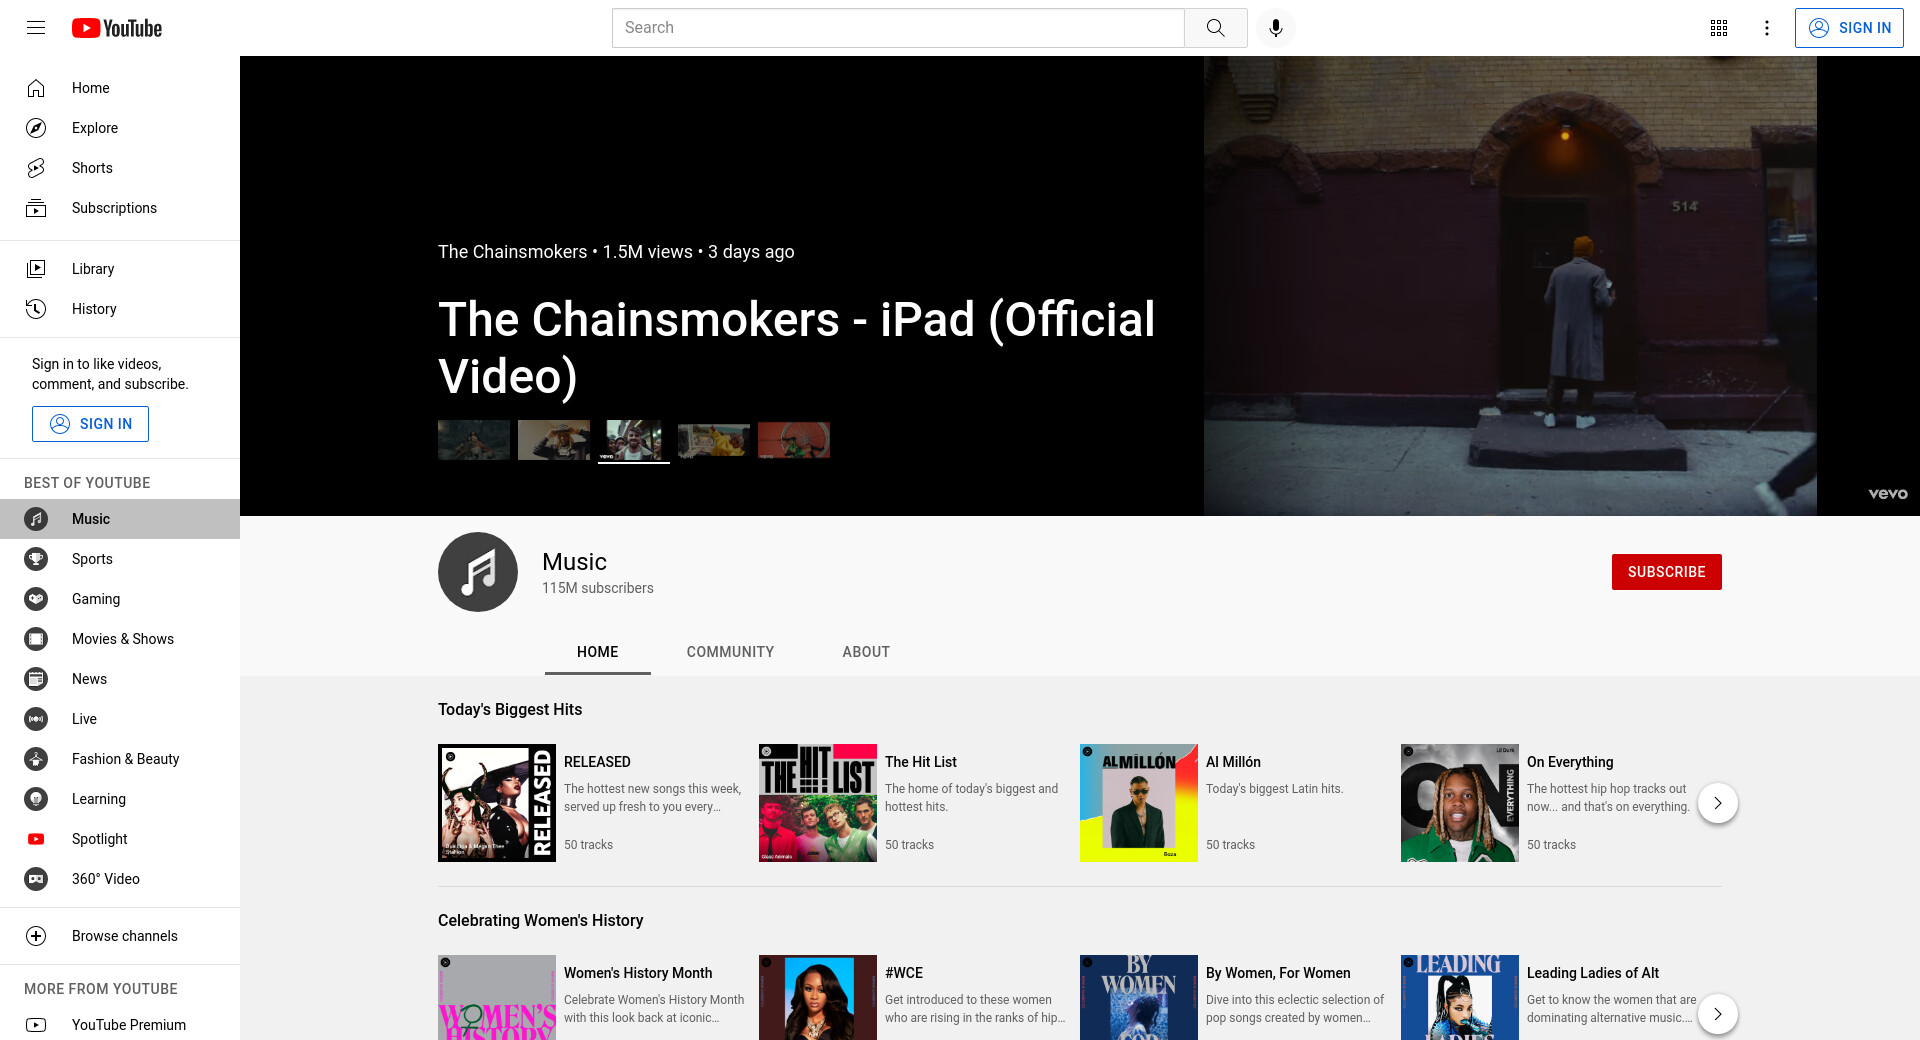
Task: Open the Fashion & Beauty icon
Action: tap(36, 759)
